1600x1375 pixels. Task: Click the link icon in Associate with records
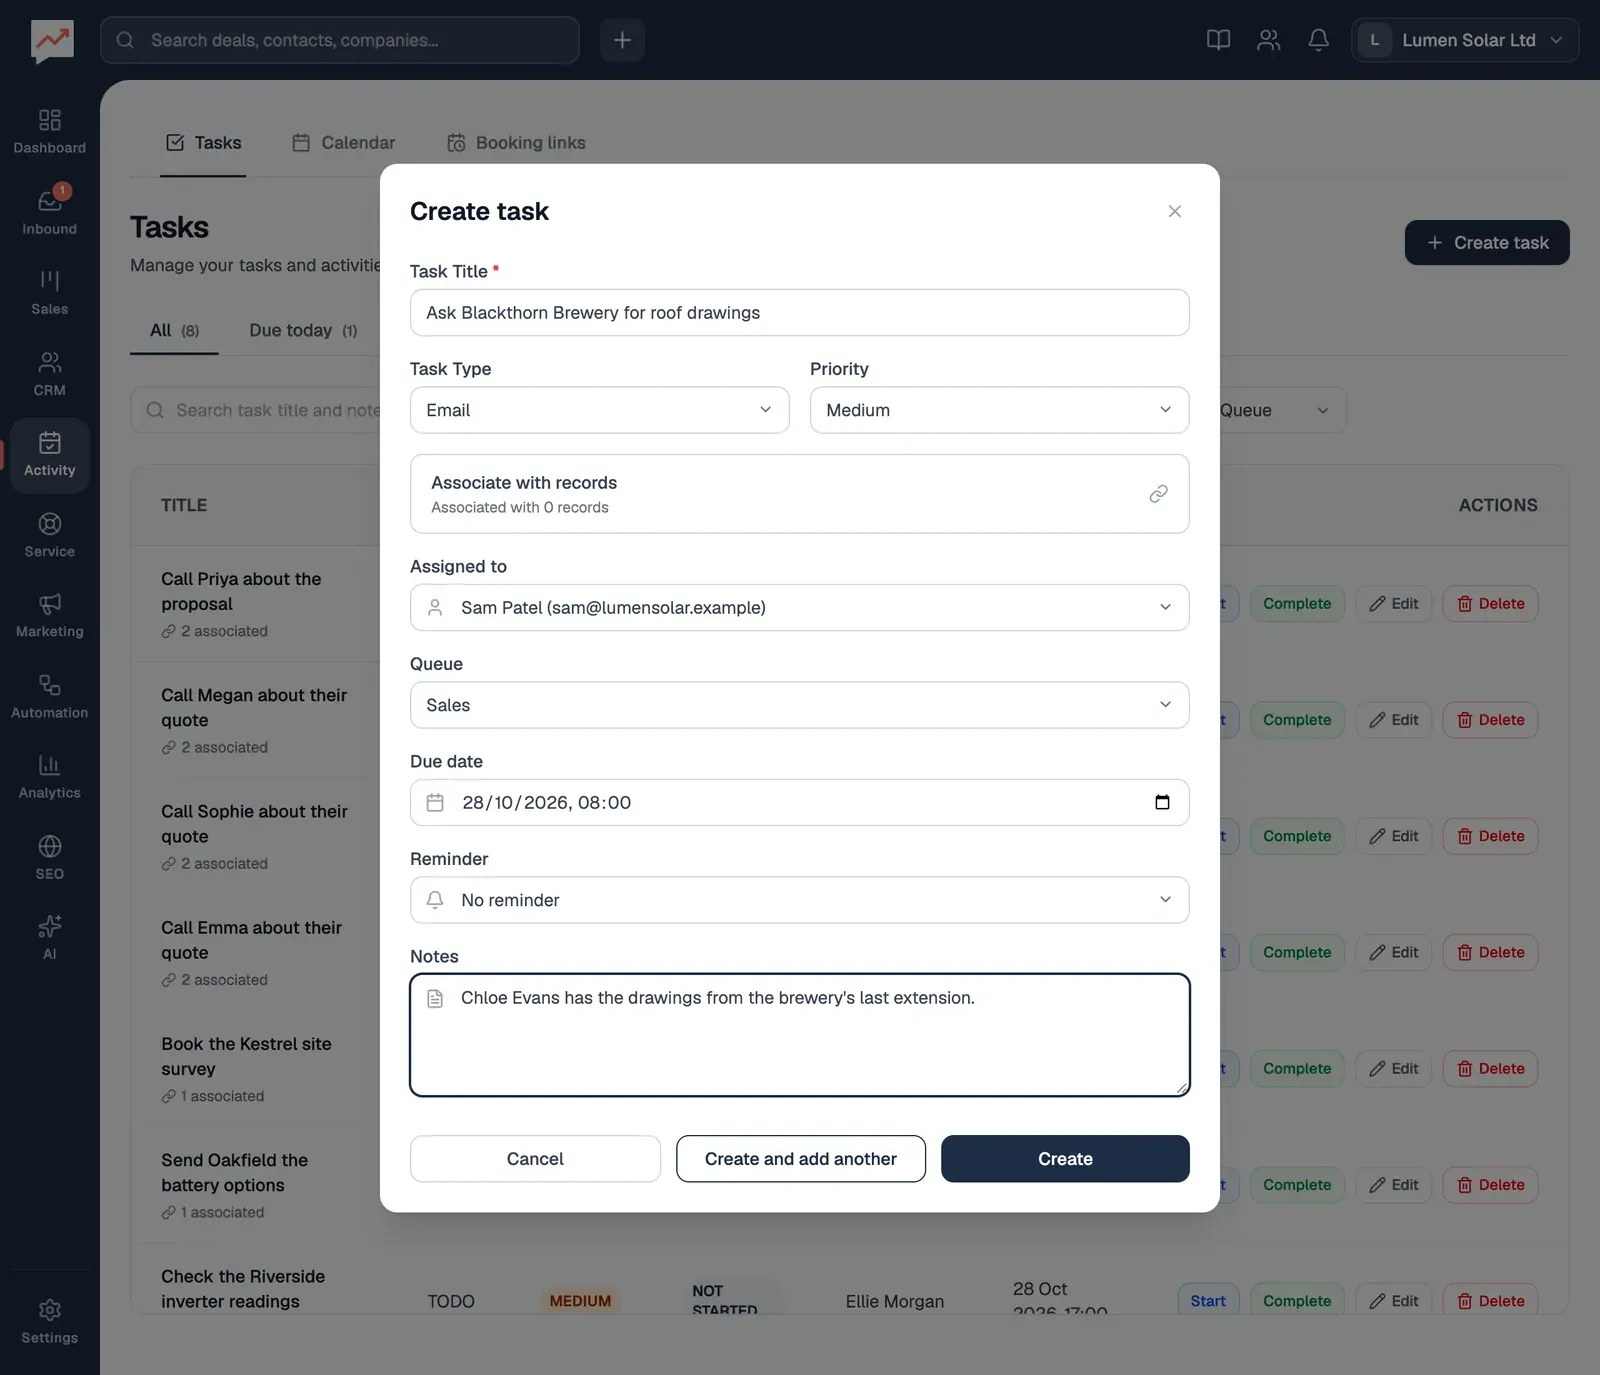(1158, 494)
